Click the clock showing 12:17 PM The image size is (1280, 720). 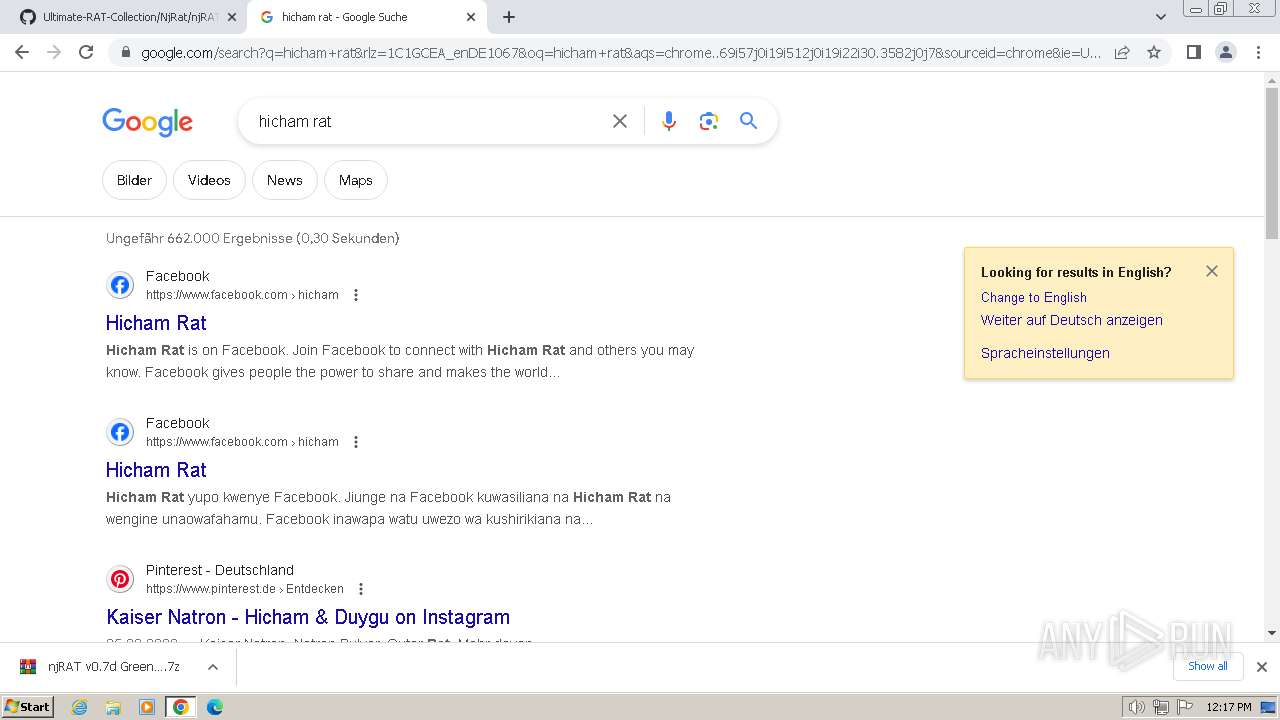click(1229, 707)
